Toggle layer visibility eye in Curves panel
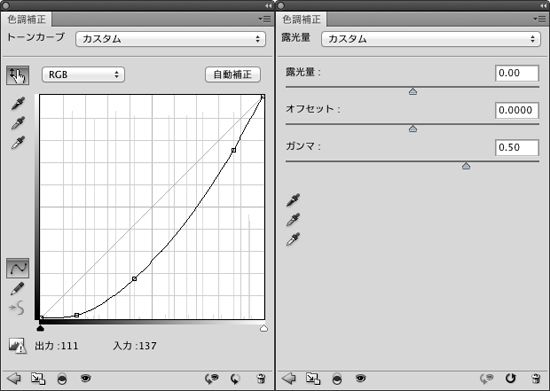 pos(86,378)
